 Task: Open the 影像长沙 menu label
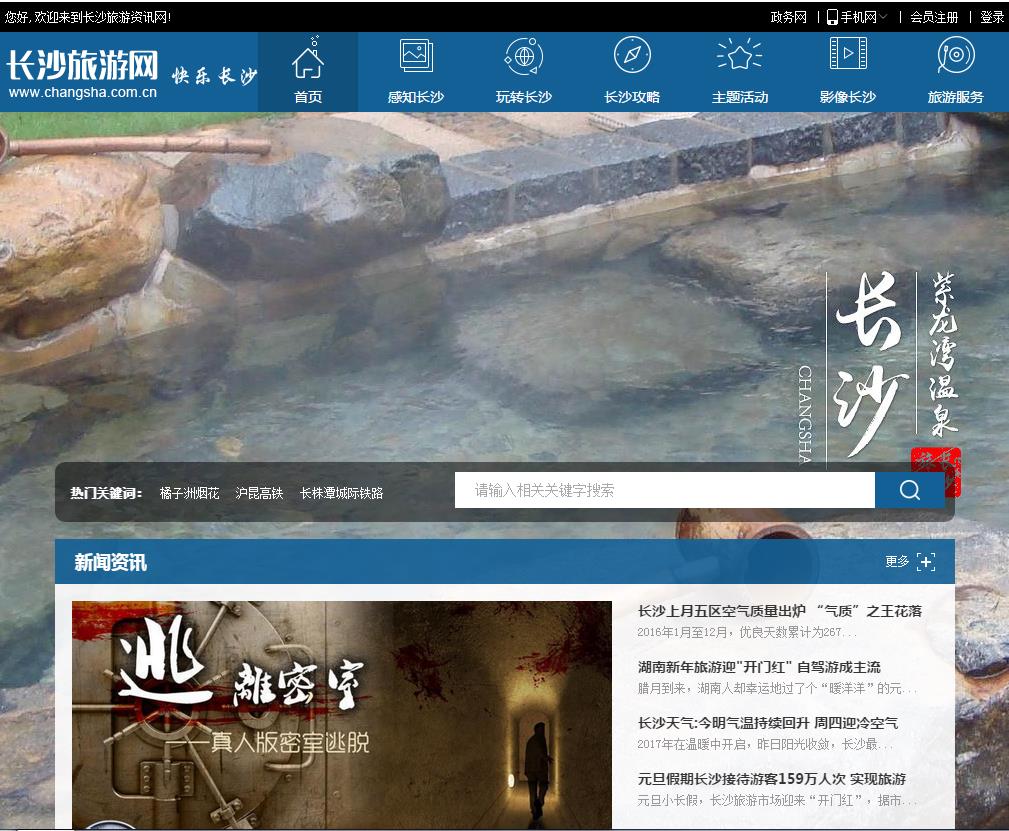pyautogui.click(x=847, y=97)
